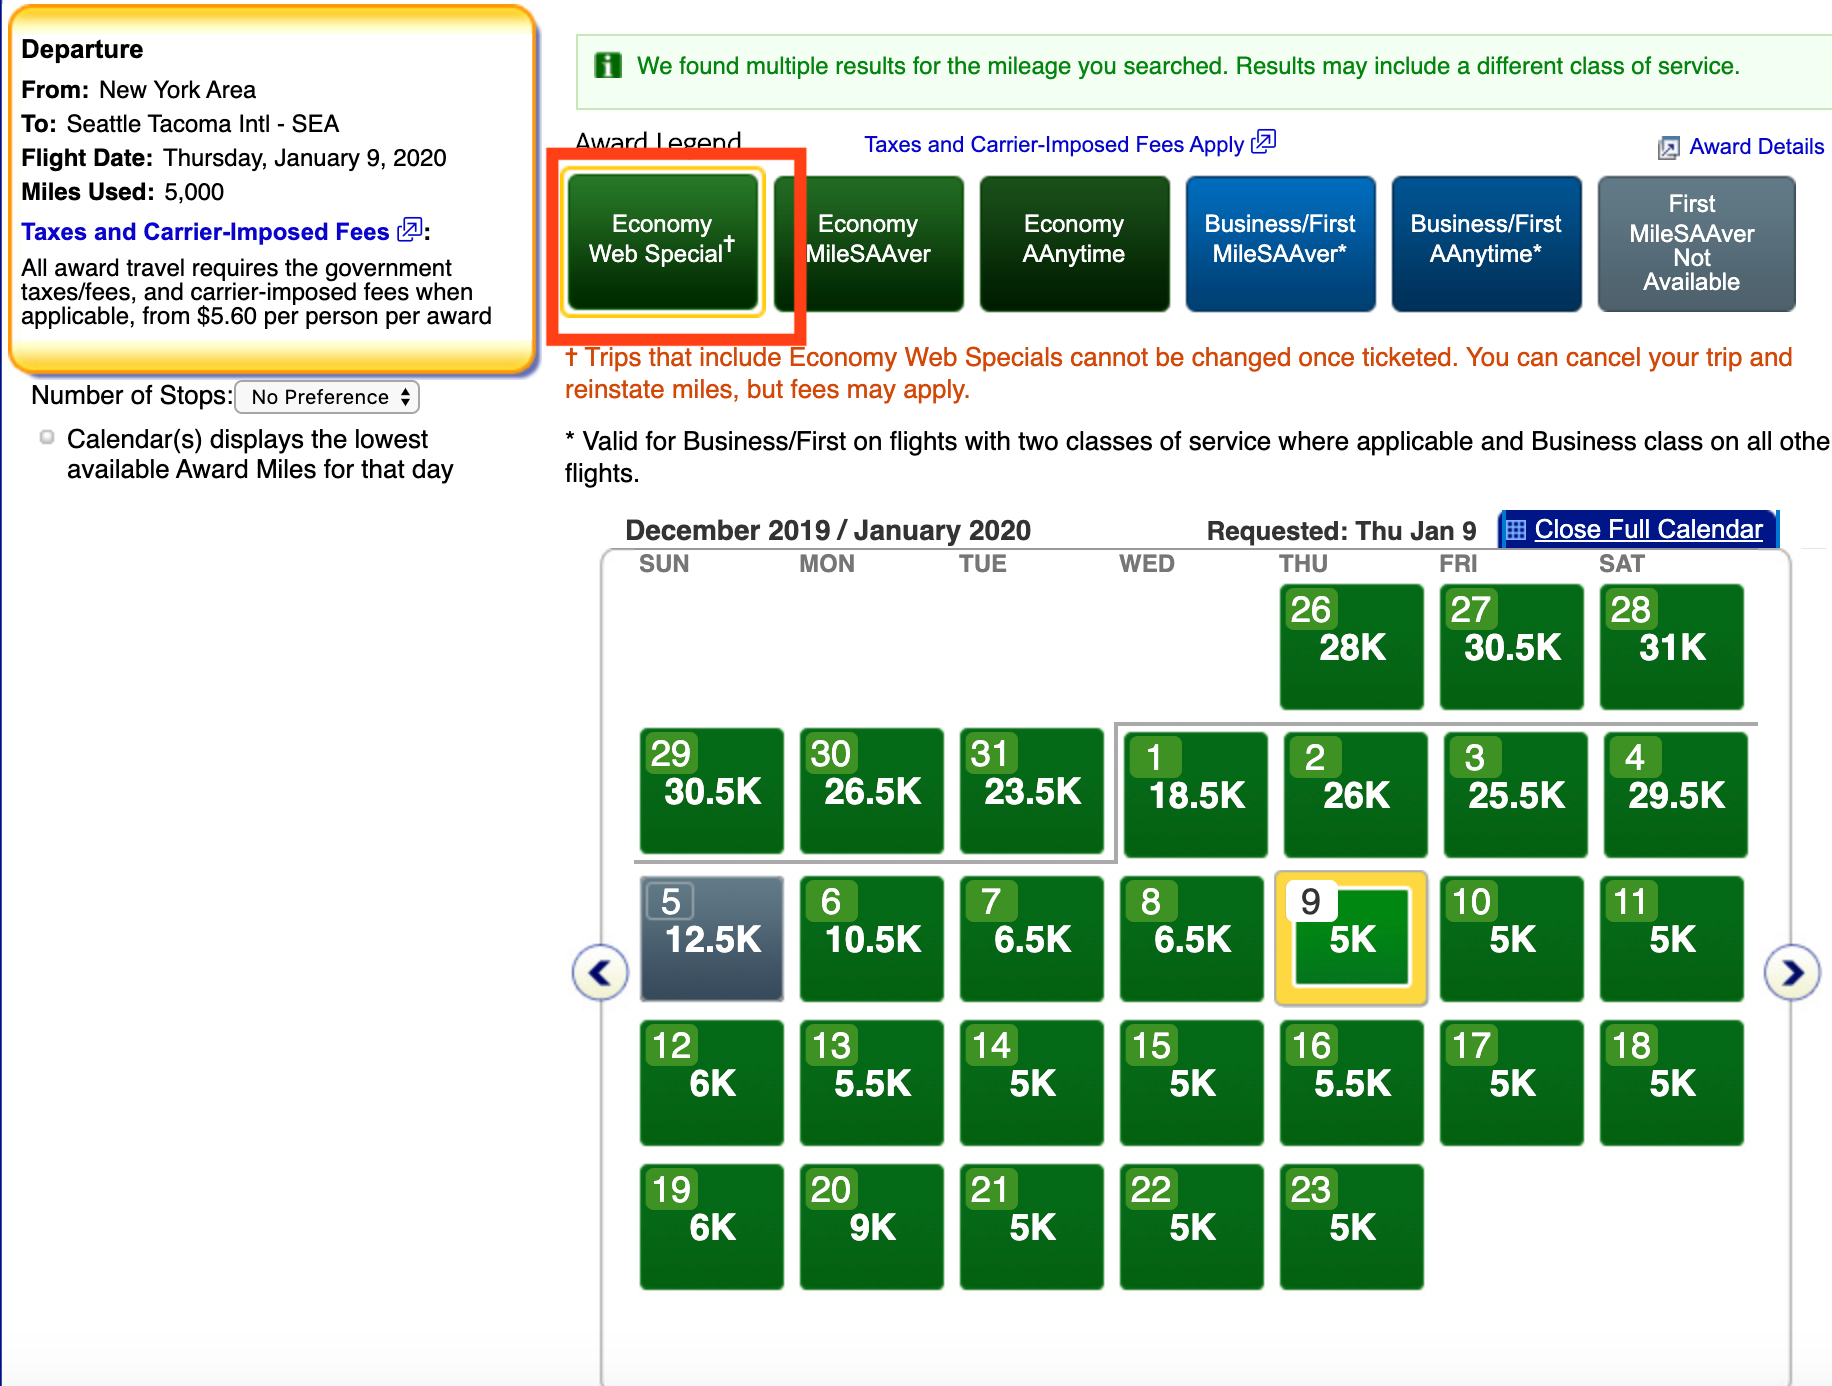Select the lowest Award Miles calendar radio button
The height and width of the screenshot is (1386, 1832).
click(47, 437)
